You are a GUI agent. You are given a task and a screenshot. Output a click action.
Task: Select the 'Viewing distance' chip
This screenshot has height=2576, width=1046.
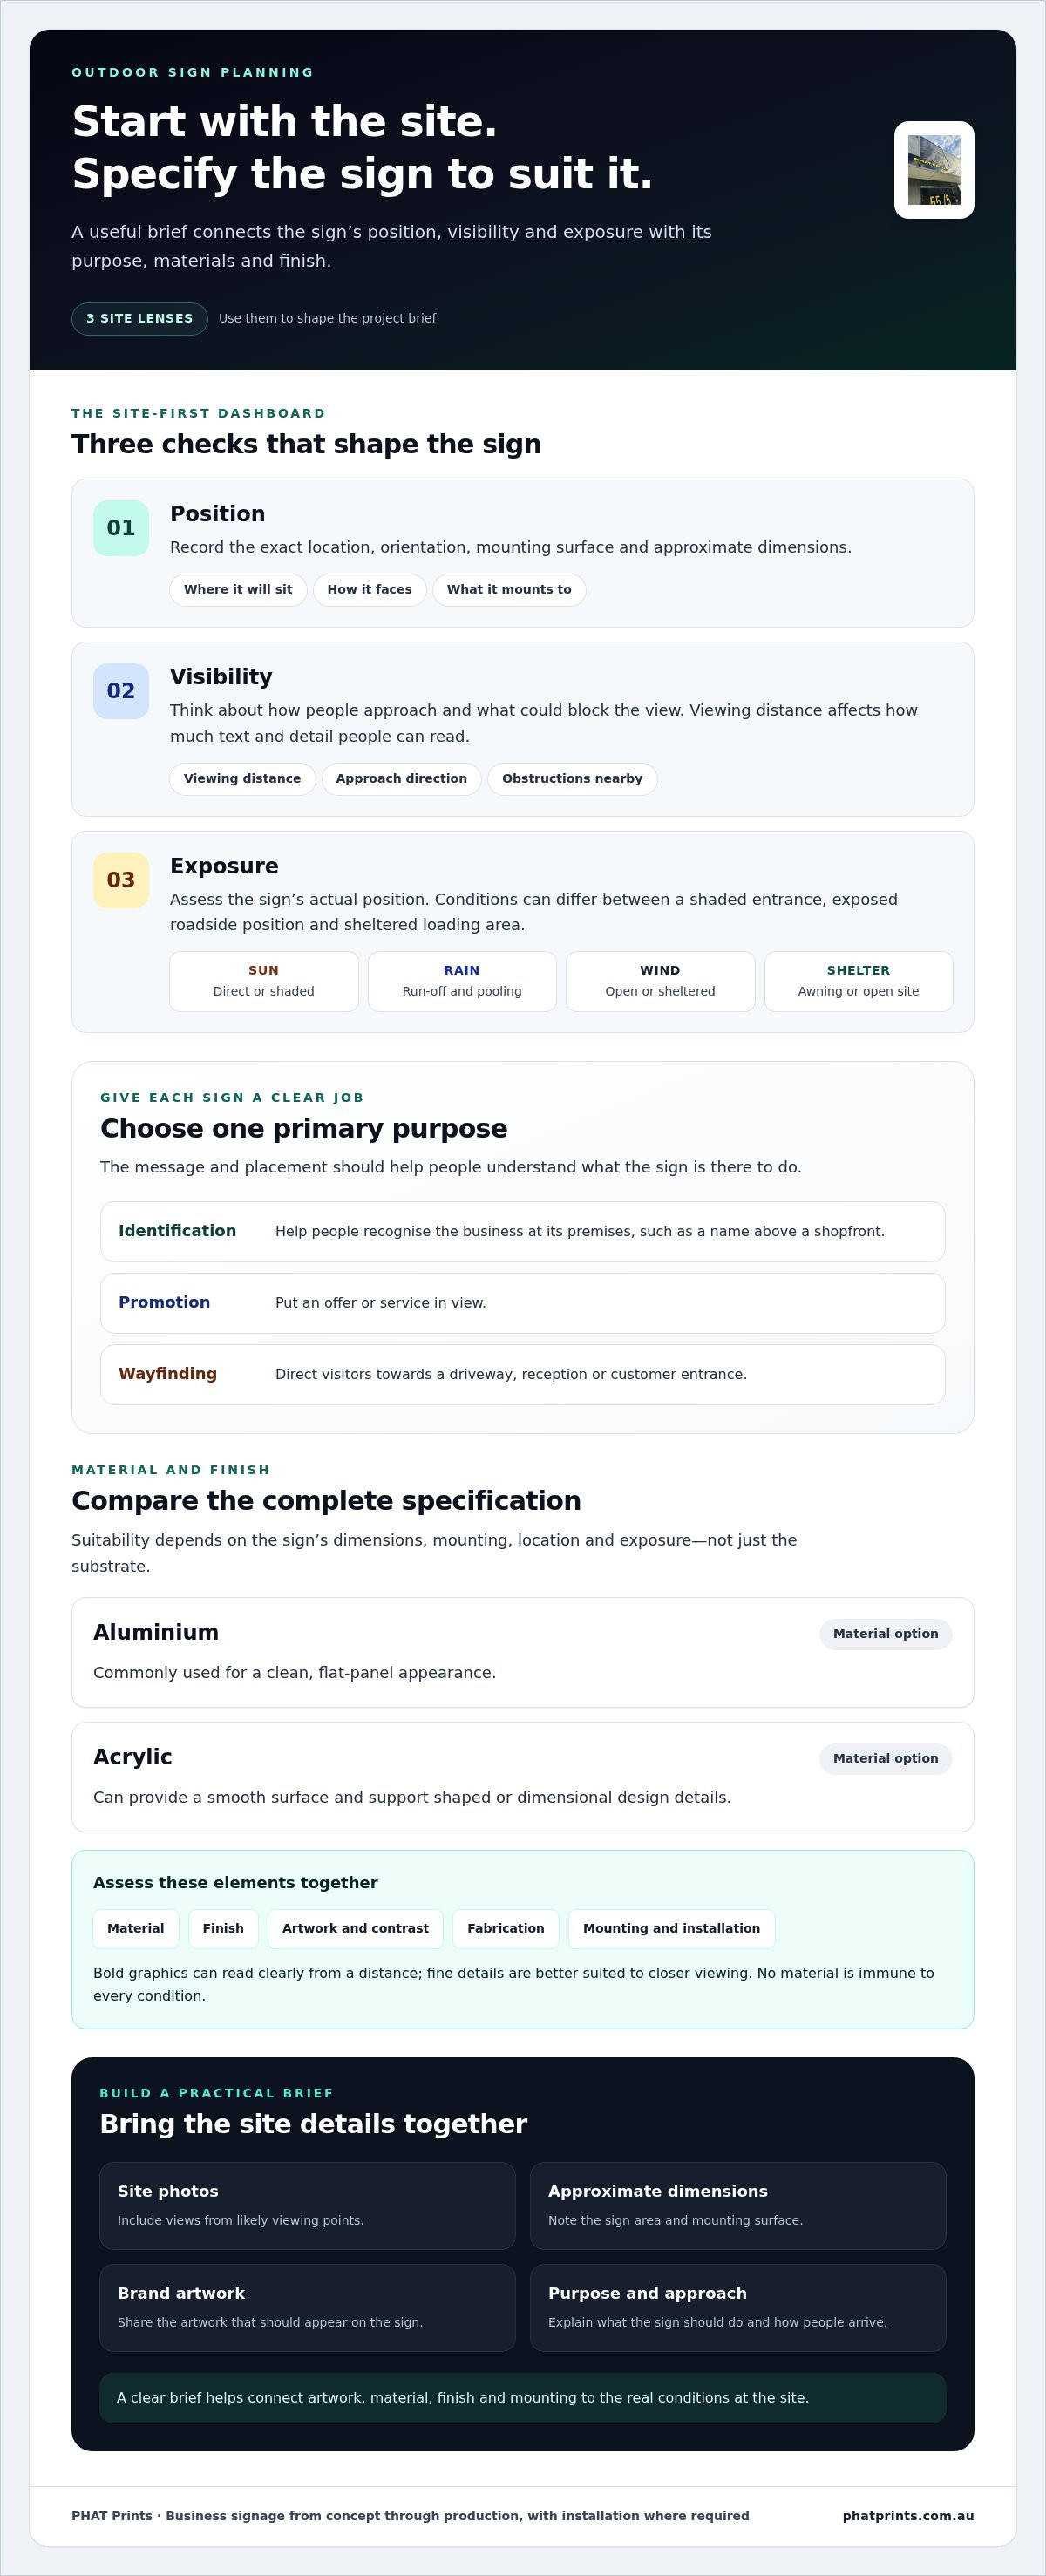pos(242,779)
